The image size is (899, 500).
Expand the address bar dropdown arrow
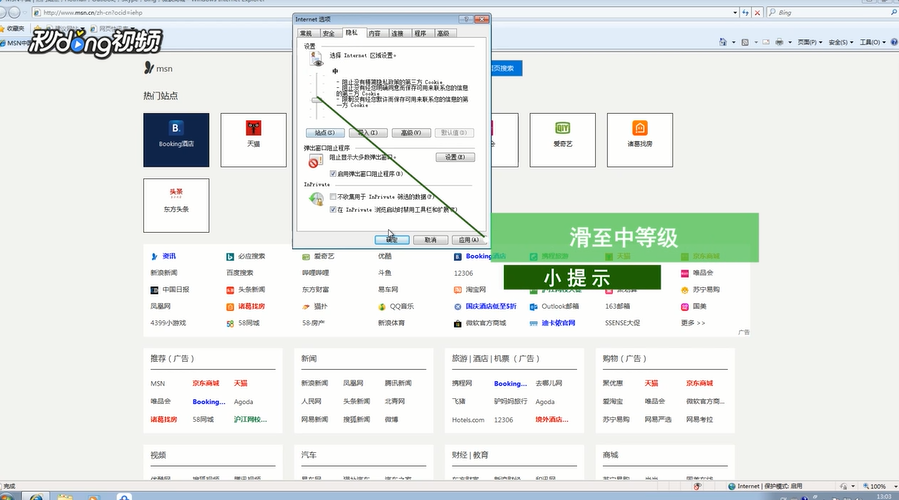(735, 12)
